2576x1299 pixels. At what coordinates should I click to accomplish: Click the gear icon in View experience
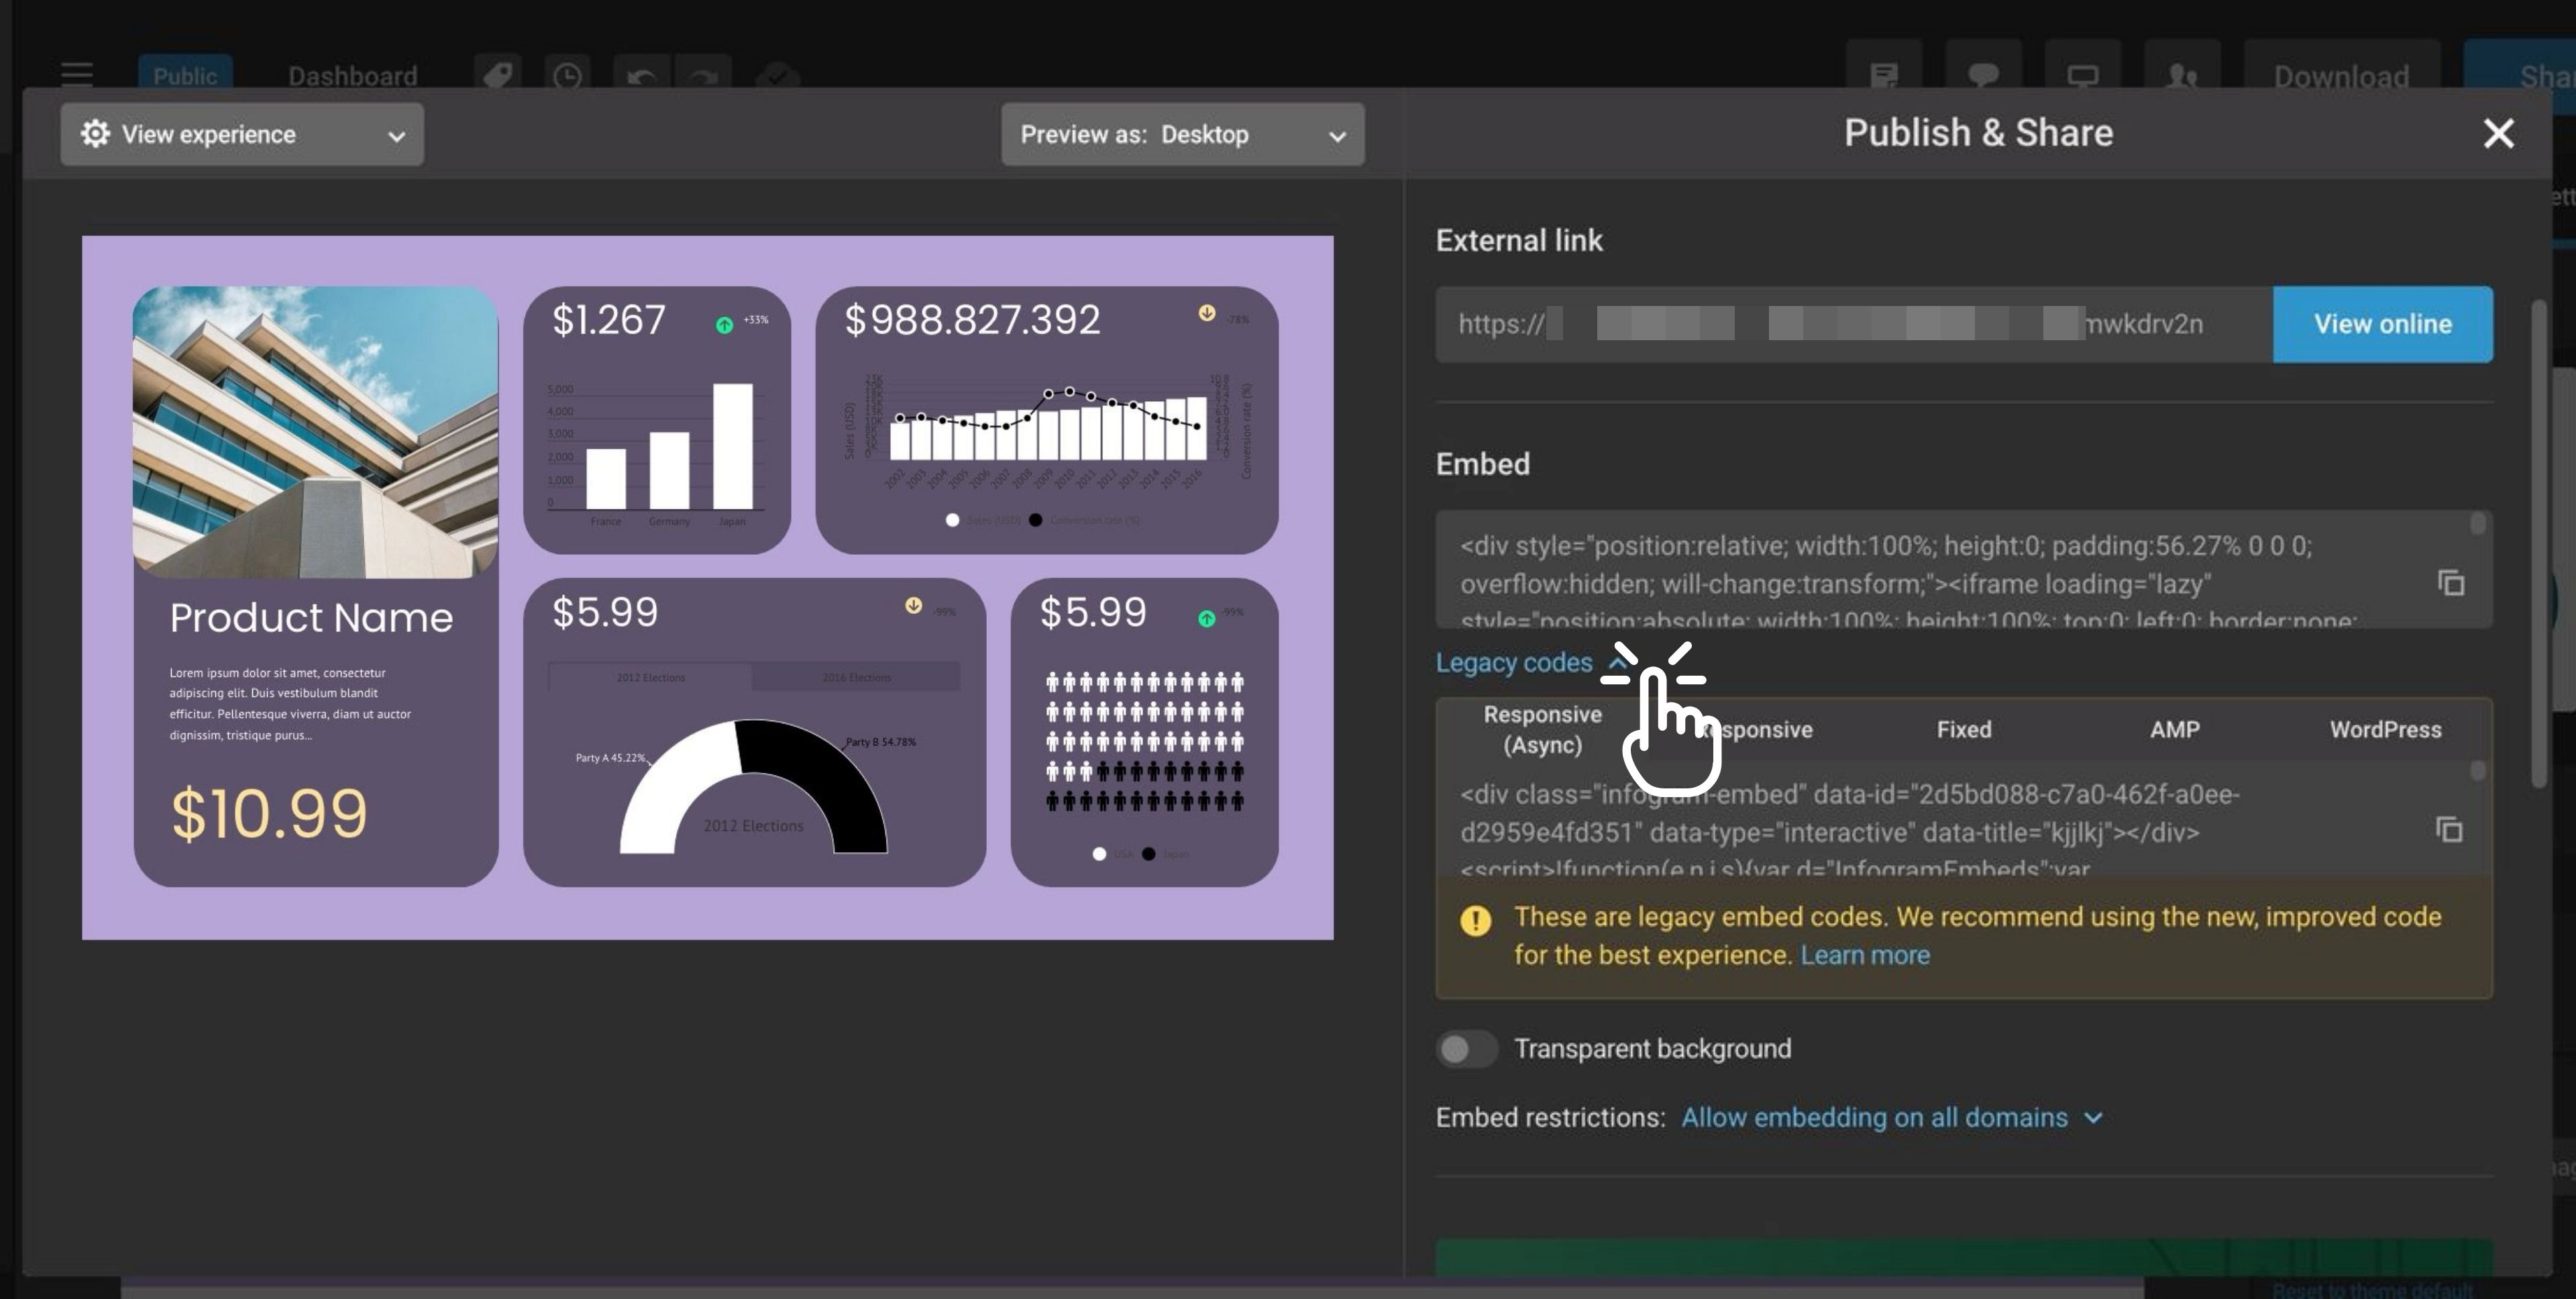point(95,134)
